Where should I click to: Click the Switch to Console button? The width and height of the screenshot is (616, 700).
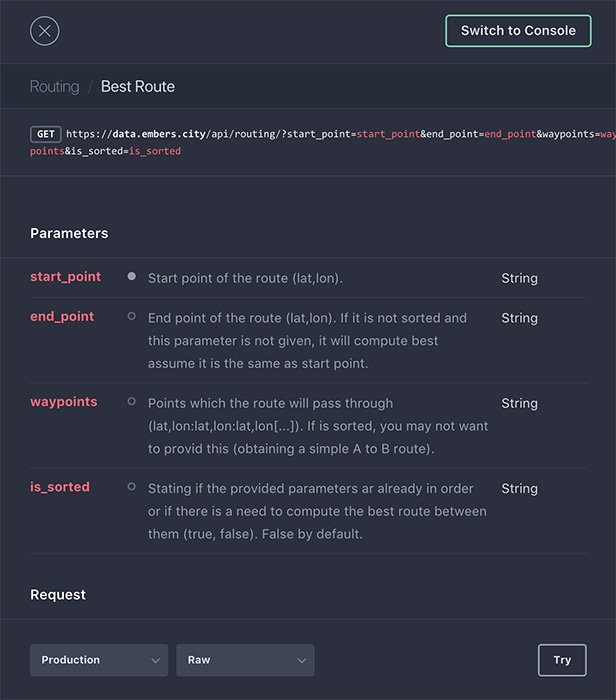point(518,31)
